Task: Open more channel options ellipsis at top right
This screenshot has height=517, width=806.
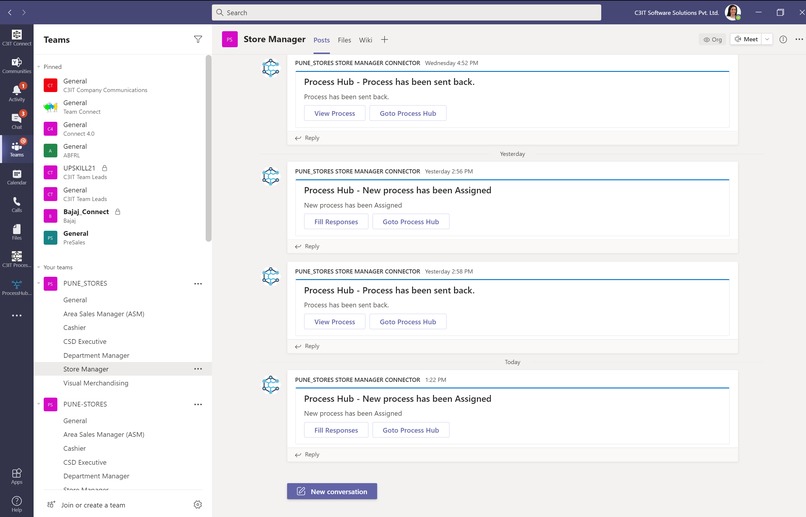Action: (799, 39)
